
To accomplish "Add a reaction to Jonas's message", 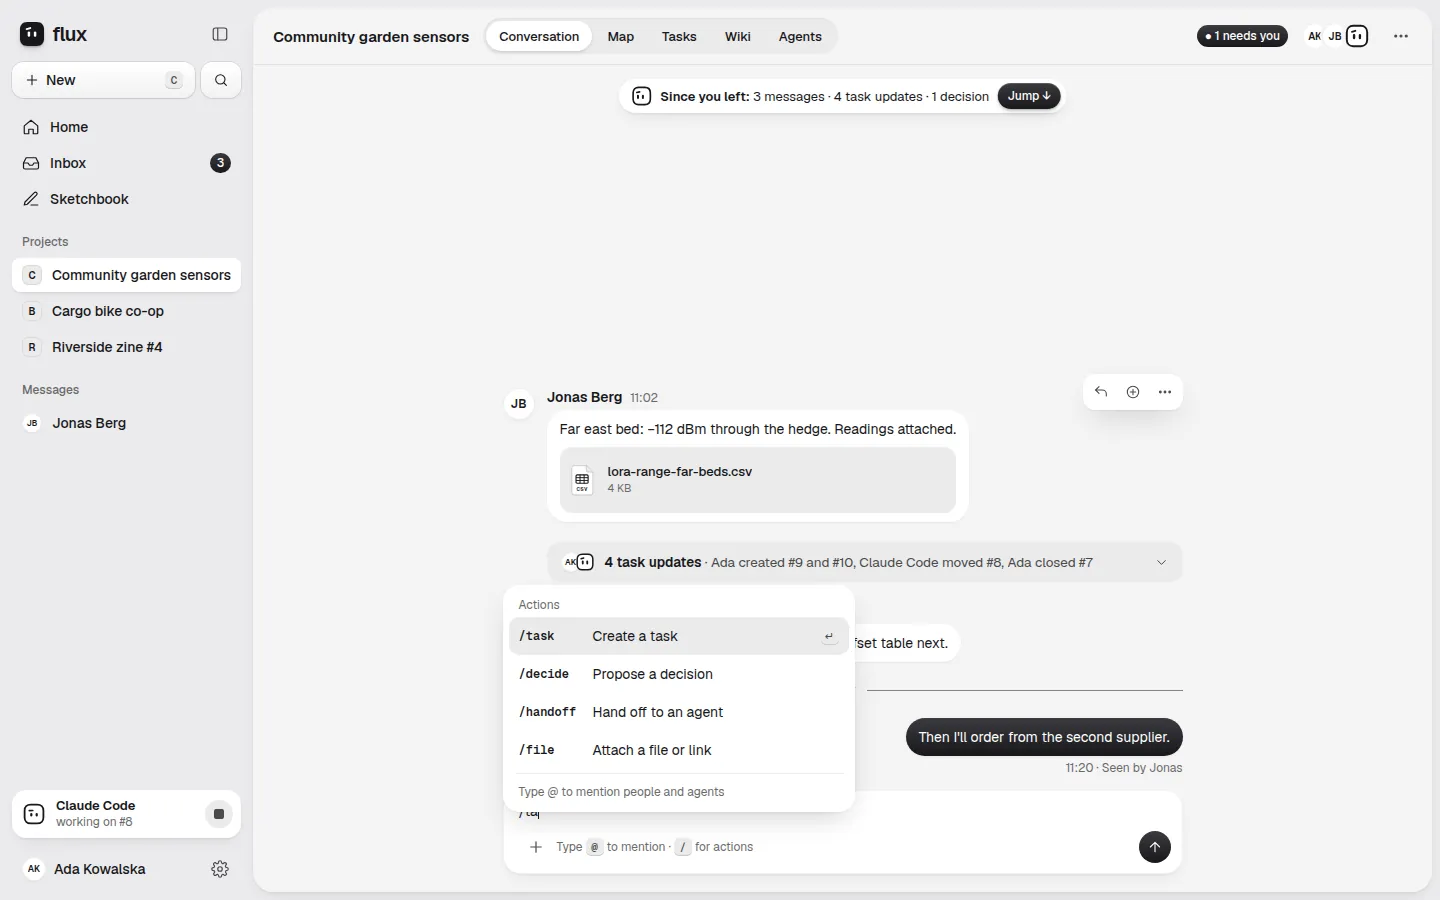I will tap(1133, 392).
